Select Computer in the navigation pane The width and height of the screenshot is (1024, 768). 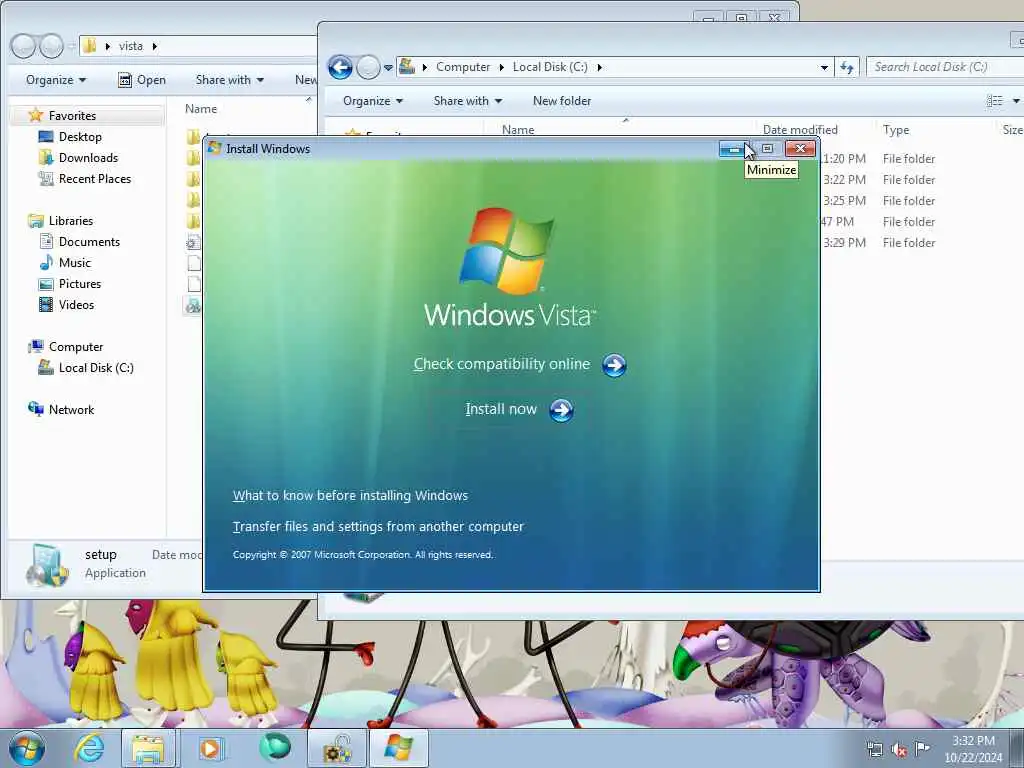pyautogui.click(x=76, y=347)
